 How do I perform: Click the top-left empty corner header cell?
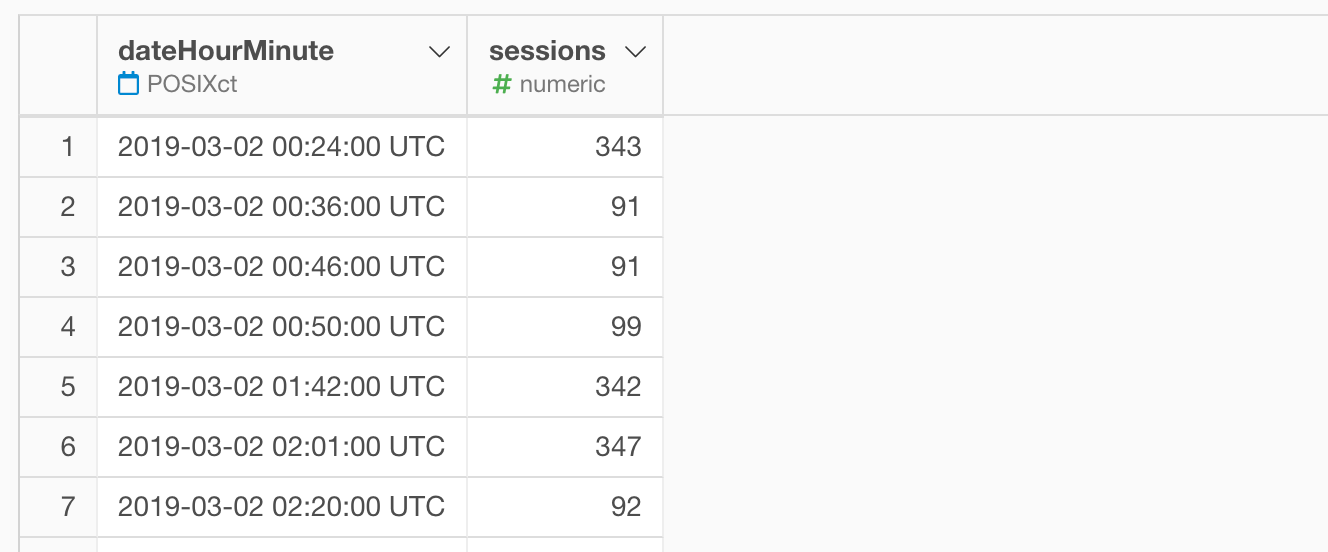(58, 66)
